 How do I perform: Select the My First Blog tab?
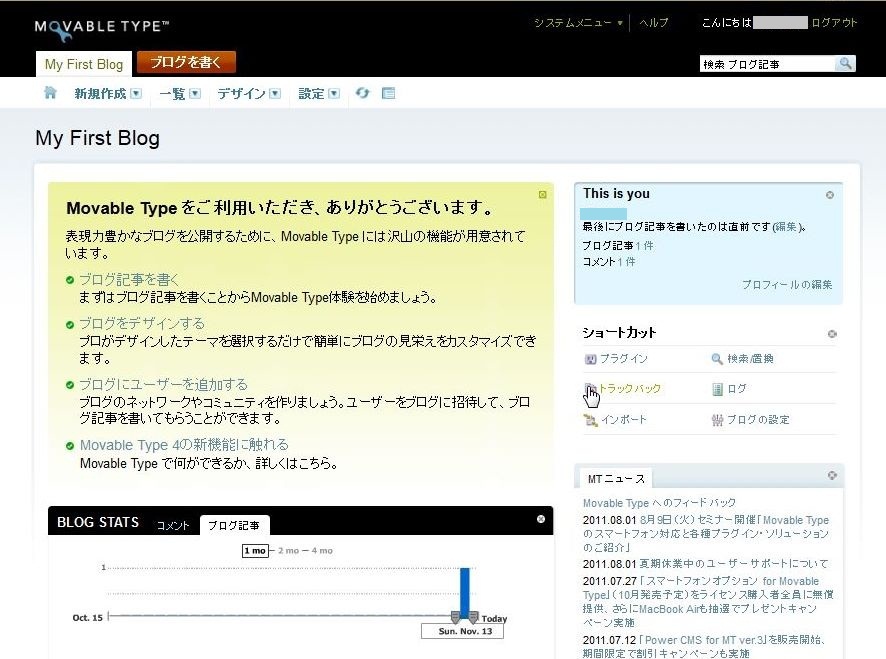[84, 64]
